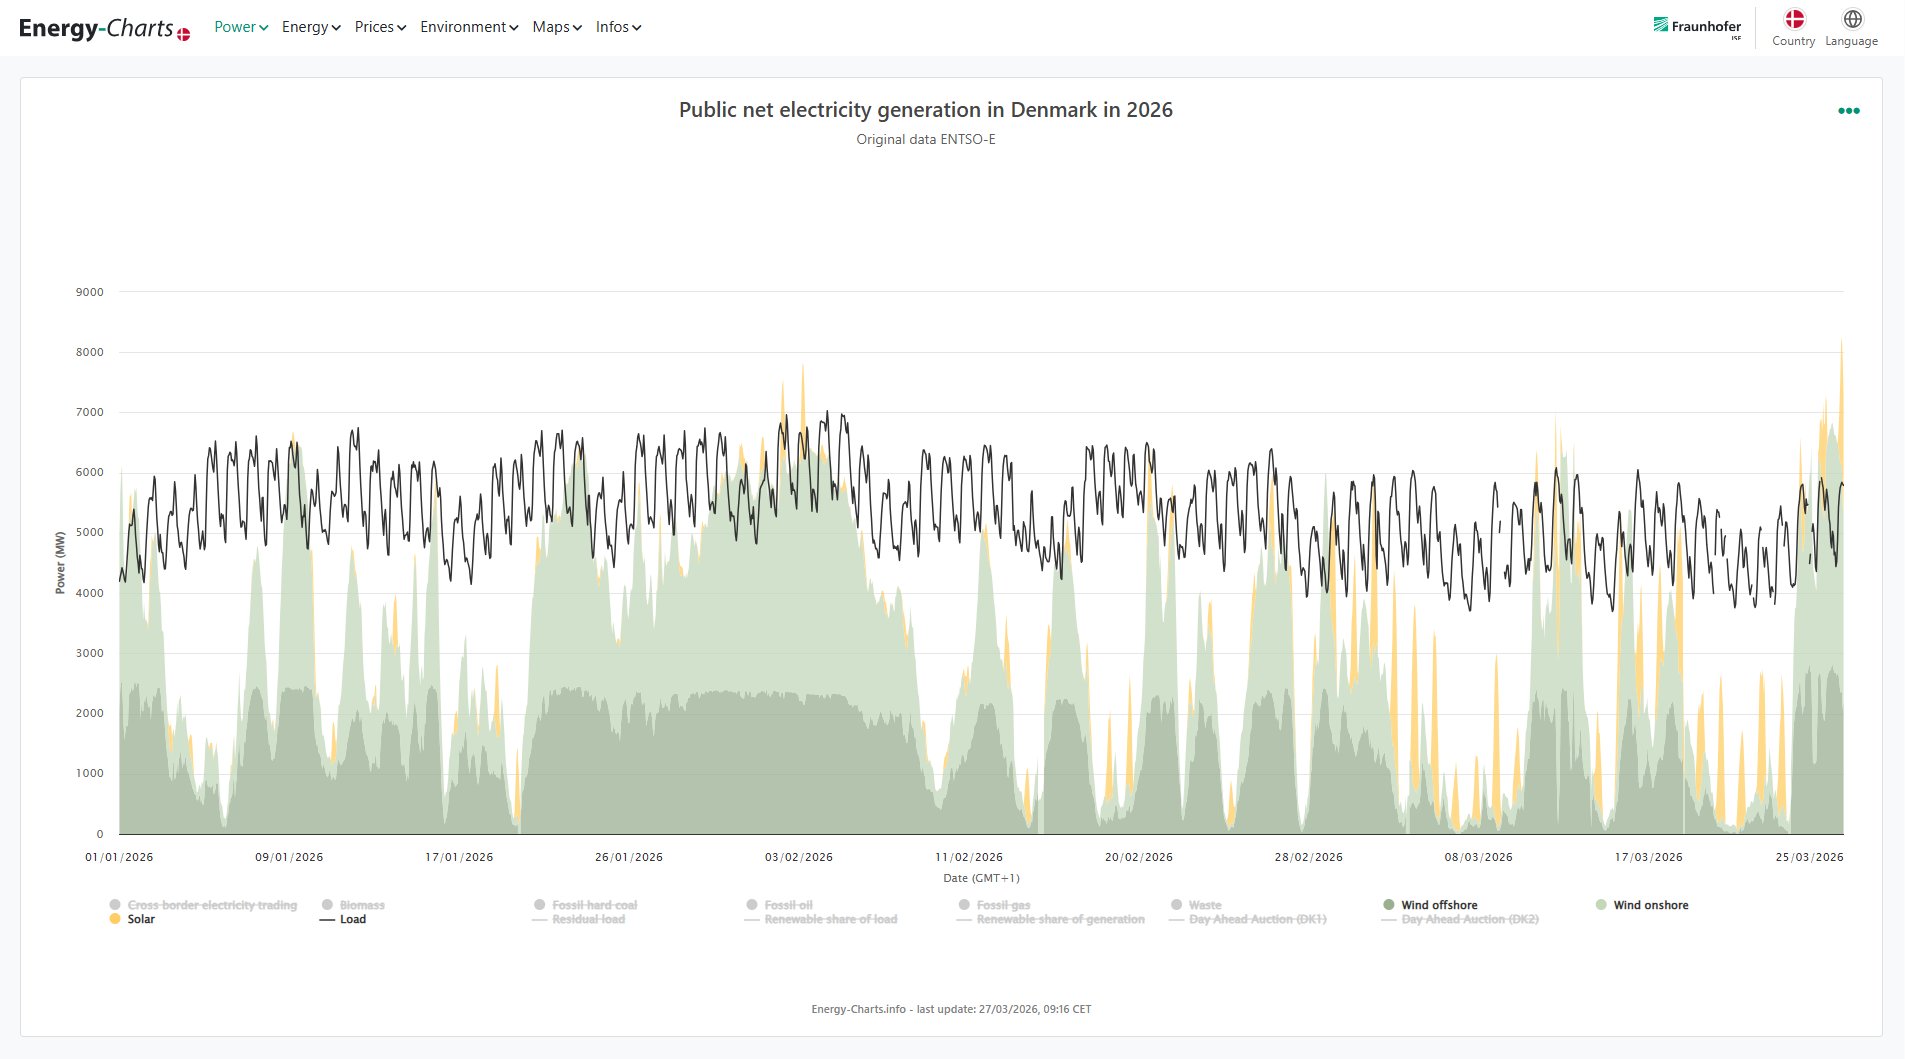Click the Fraunhofer ISE logo
Viewport: 1905px width, 1059px height.
1697,27
